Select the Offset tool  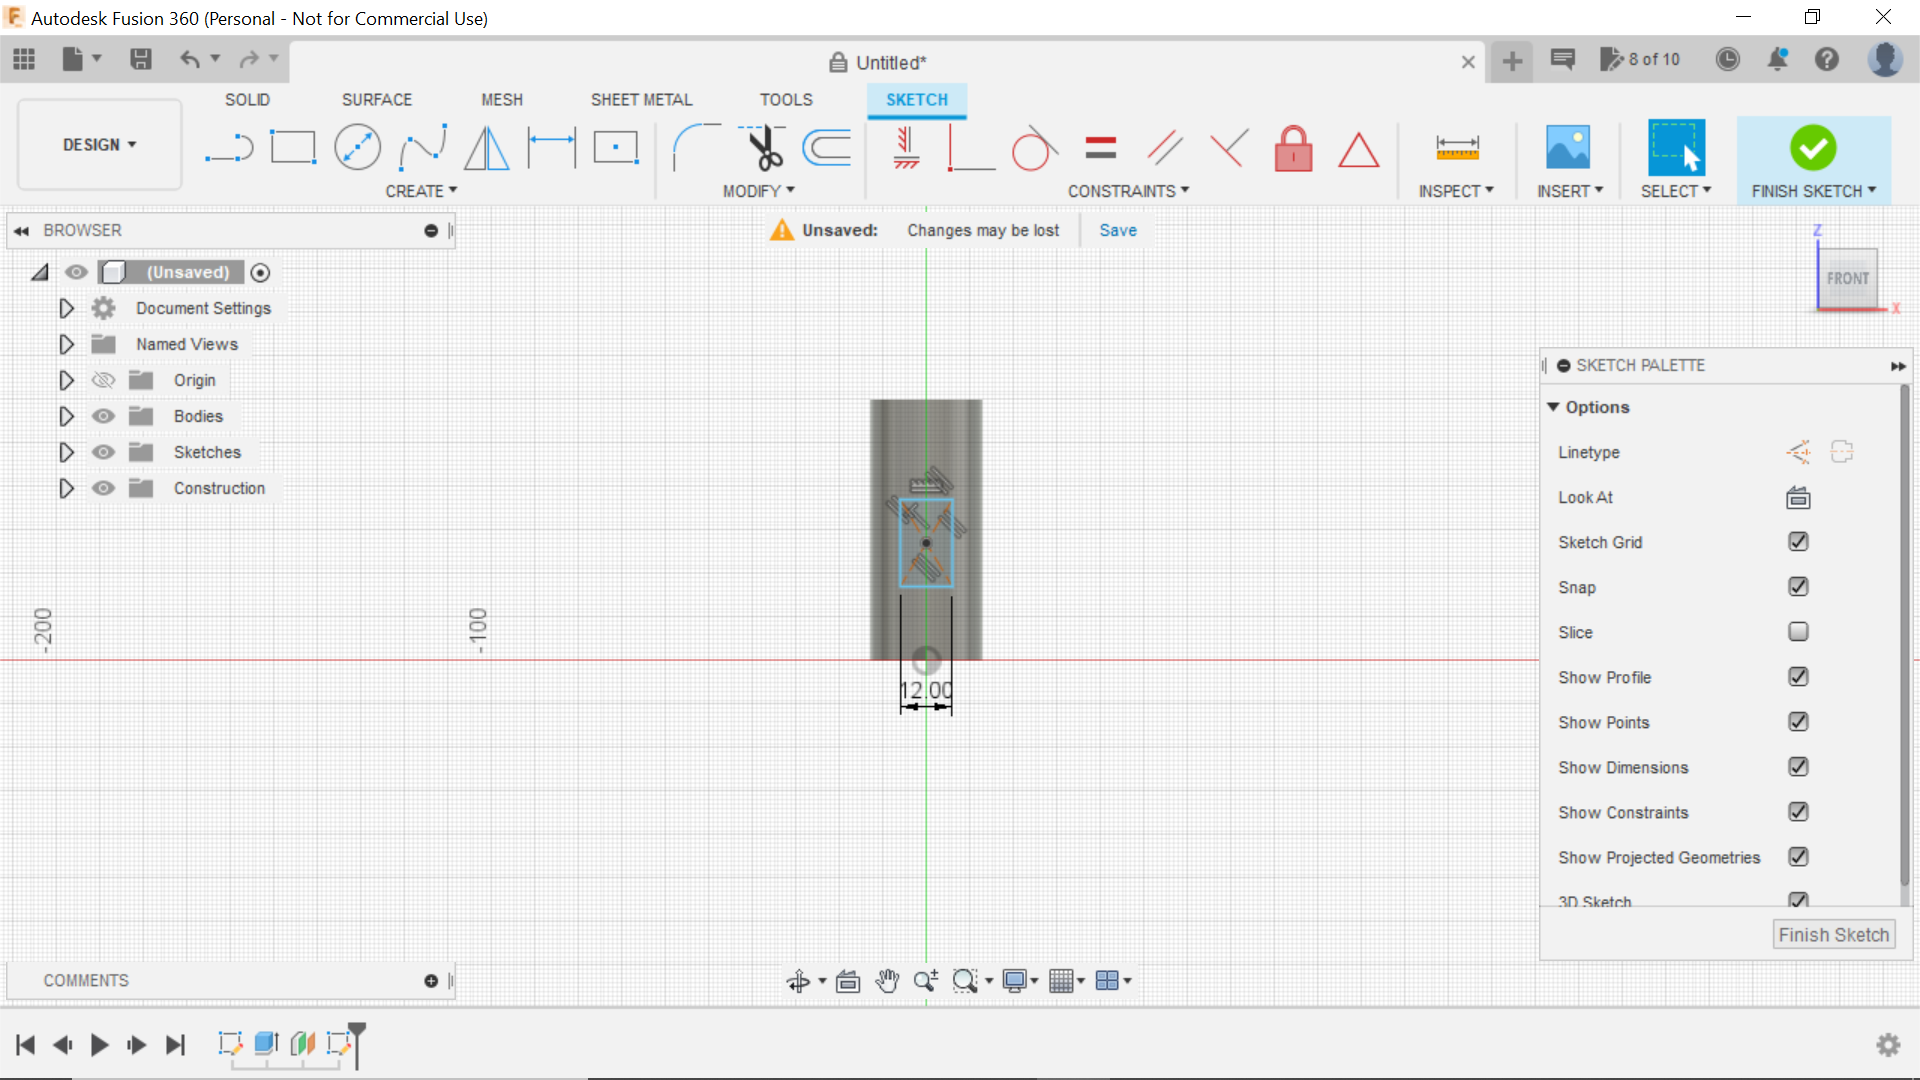(826, 147)
